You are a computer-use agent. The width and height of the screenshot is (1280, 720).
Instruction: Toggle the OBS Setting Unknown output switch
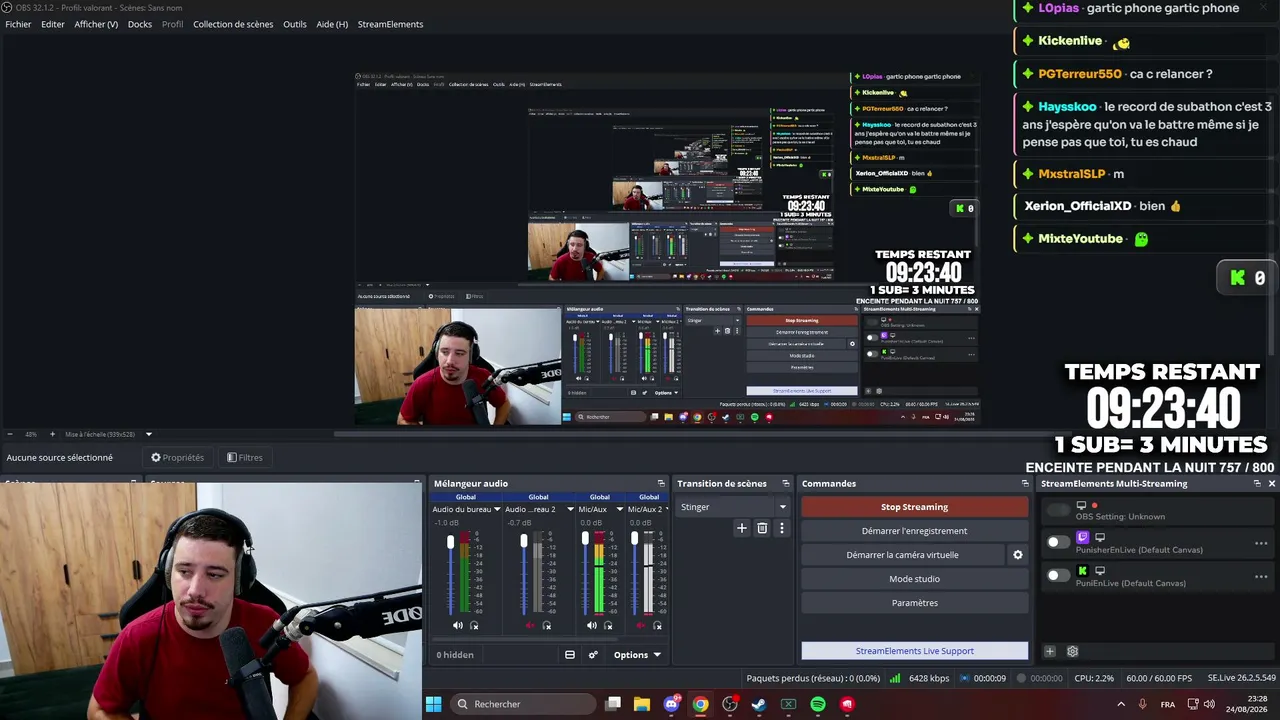coord(1058,510)
